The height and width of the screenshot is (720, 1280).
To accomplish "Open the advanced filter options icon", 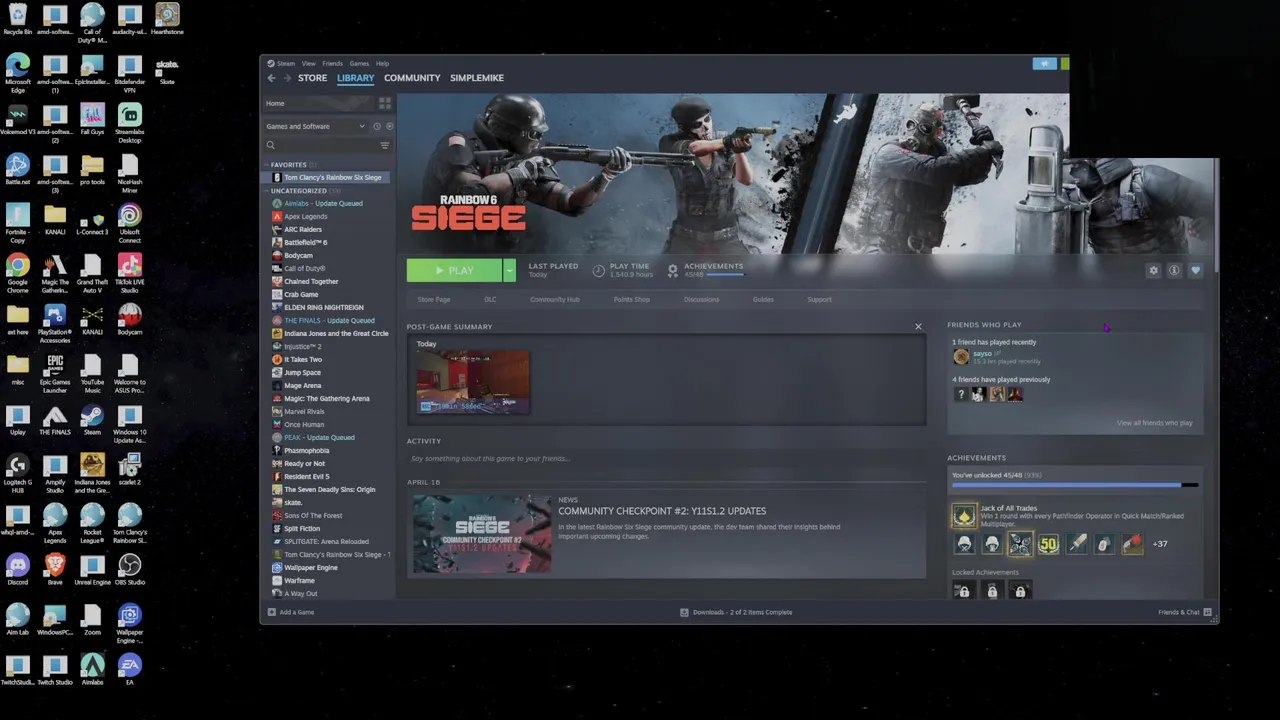I will pos(385,145).
